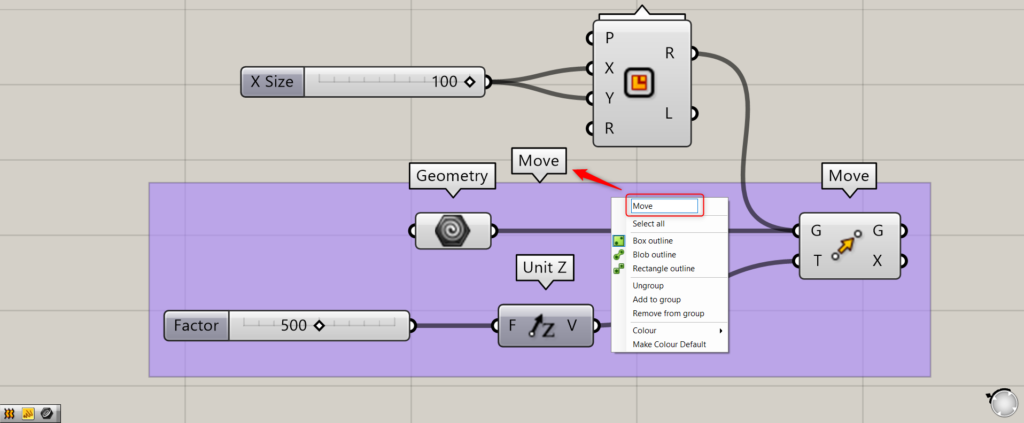Viewport: 1024px width, 423px height.
Task: Click the compass navigation widget in bottom-right corner
Action: (x=1001, y=402)
